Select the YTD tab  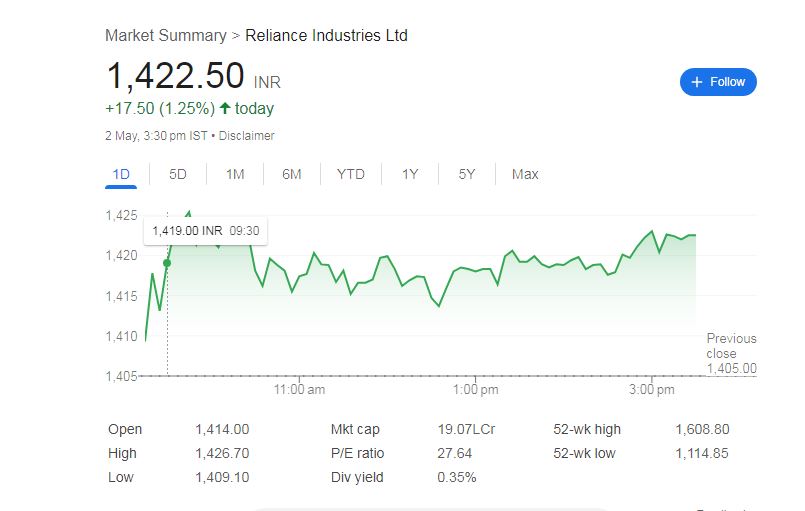(x=351, y=174)
